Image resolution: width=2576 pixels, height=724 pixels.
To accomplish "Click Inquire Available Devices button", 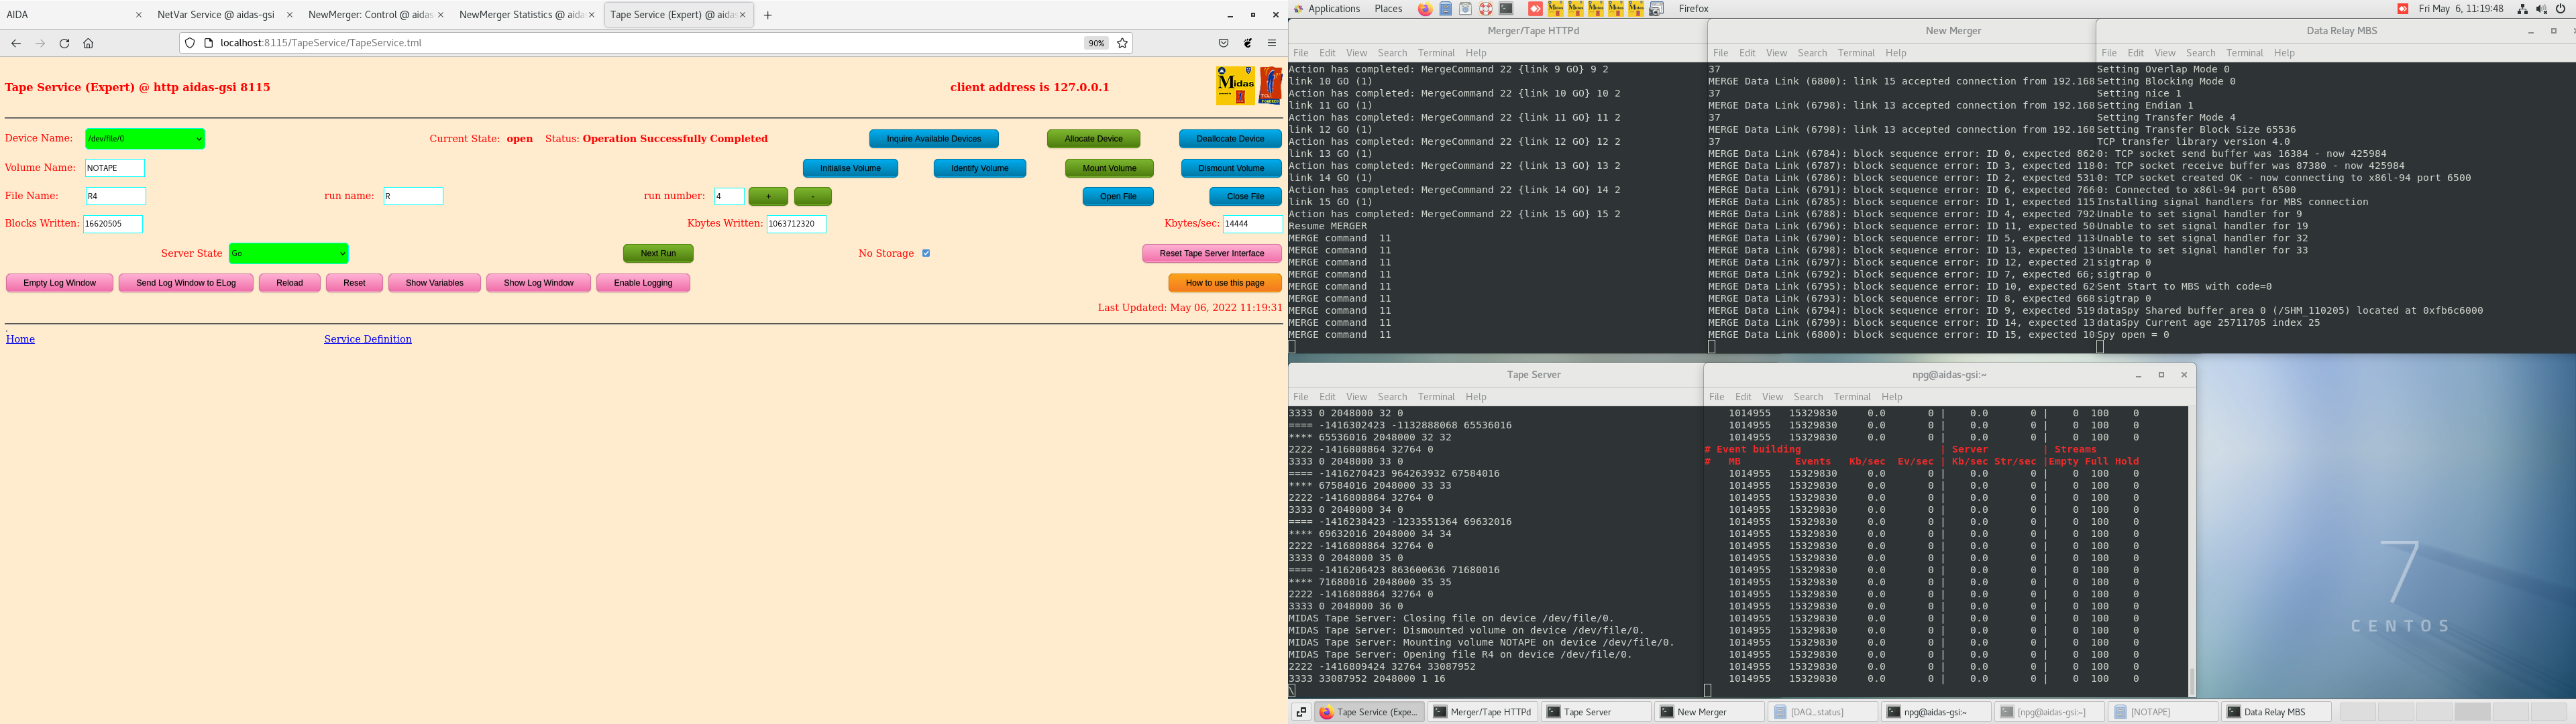I will (x=934, y=139).
